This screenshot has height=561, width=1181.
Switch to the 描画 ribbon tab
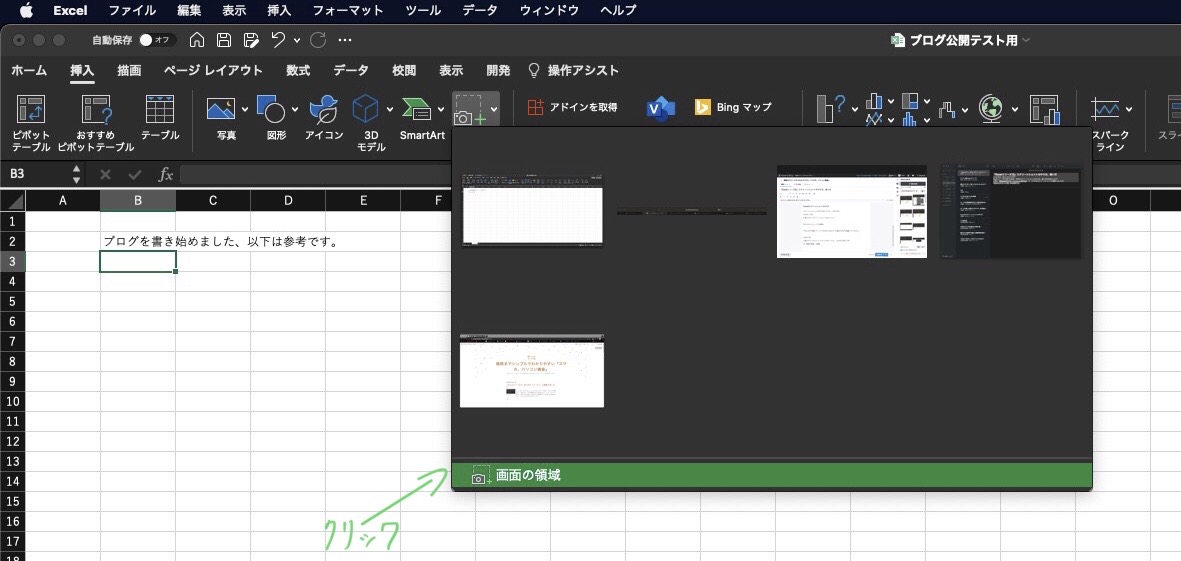(x=129, y=71)
